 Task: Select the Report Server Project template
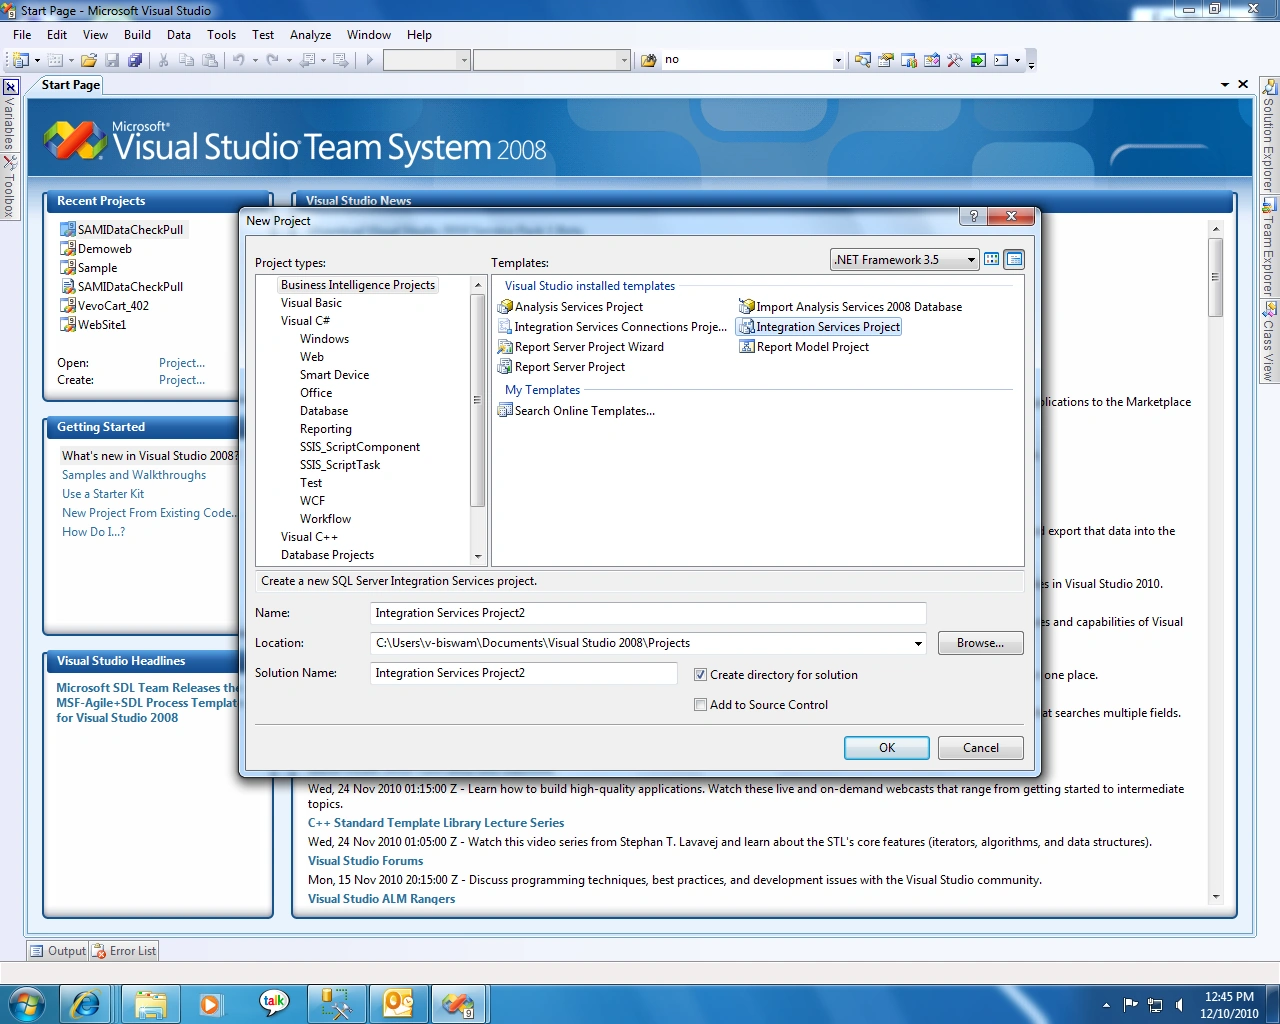tap(562, 367)
